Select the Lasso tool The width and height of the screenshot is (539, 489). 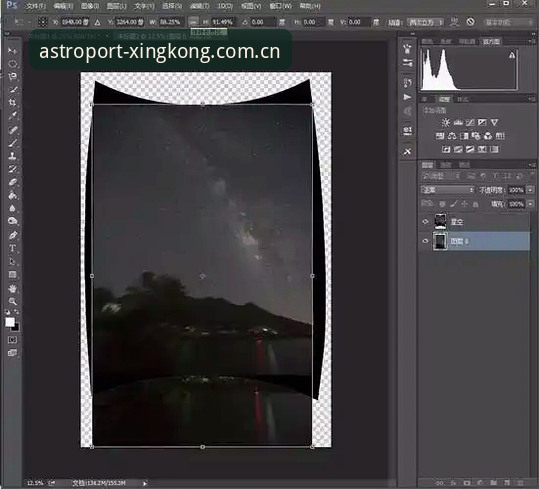click(x=13, y=76)
